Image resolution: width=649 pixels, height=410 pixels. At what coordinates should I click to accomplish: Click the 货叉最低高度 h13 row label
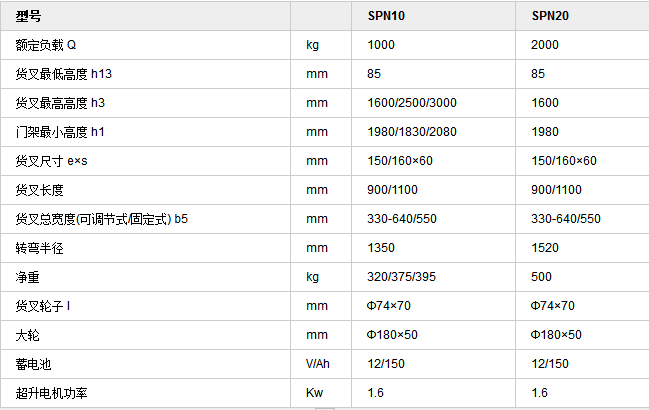click(64, 74)
